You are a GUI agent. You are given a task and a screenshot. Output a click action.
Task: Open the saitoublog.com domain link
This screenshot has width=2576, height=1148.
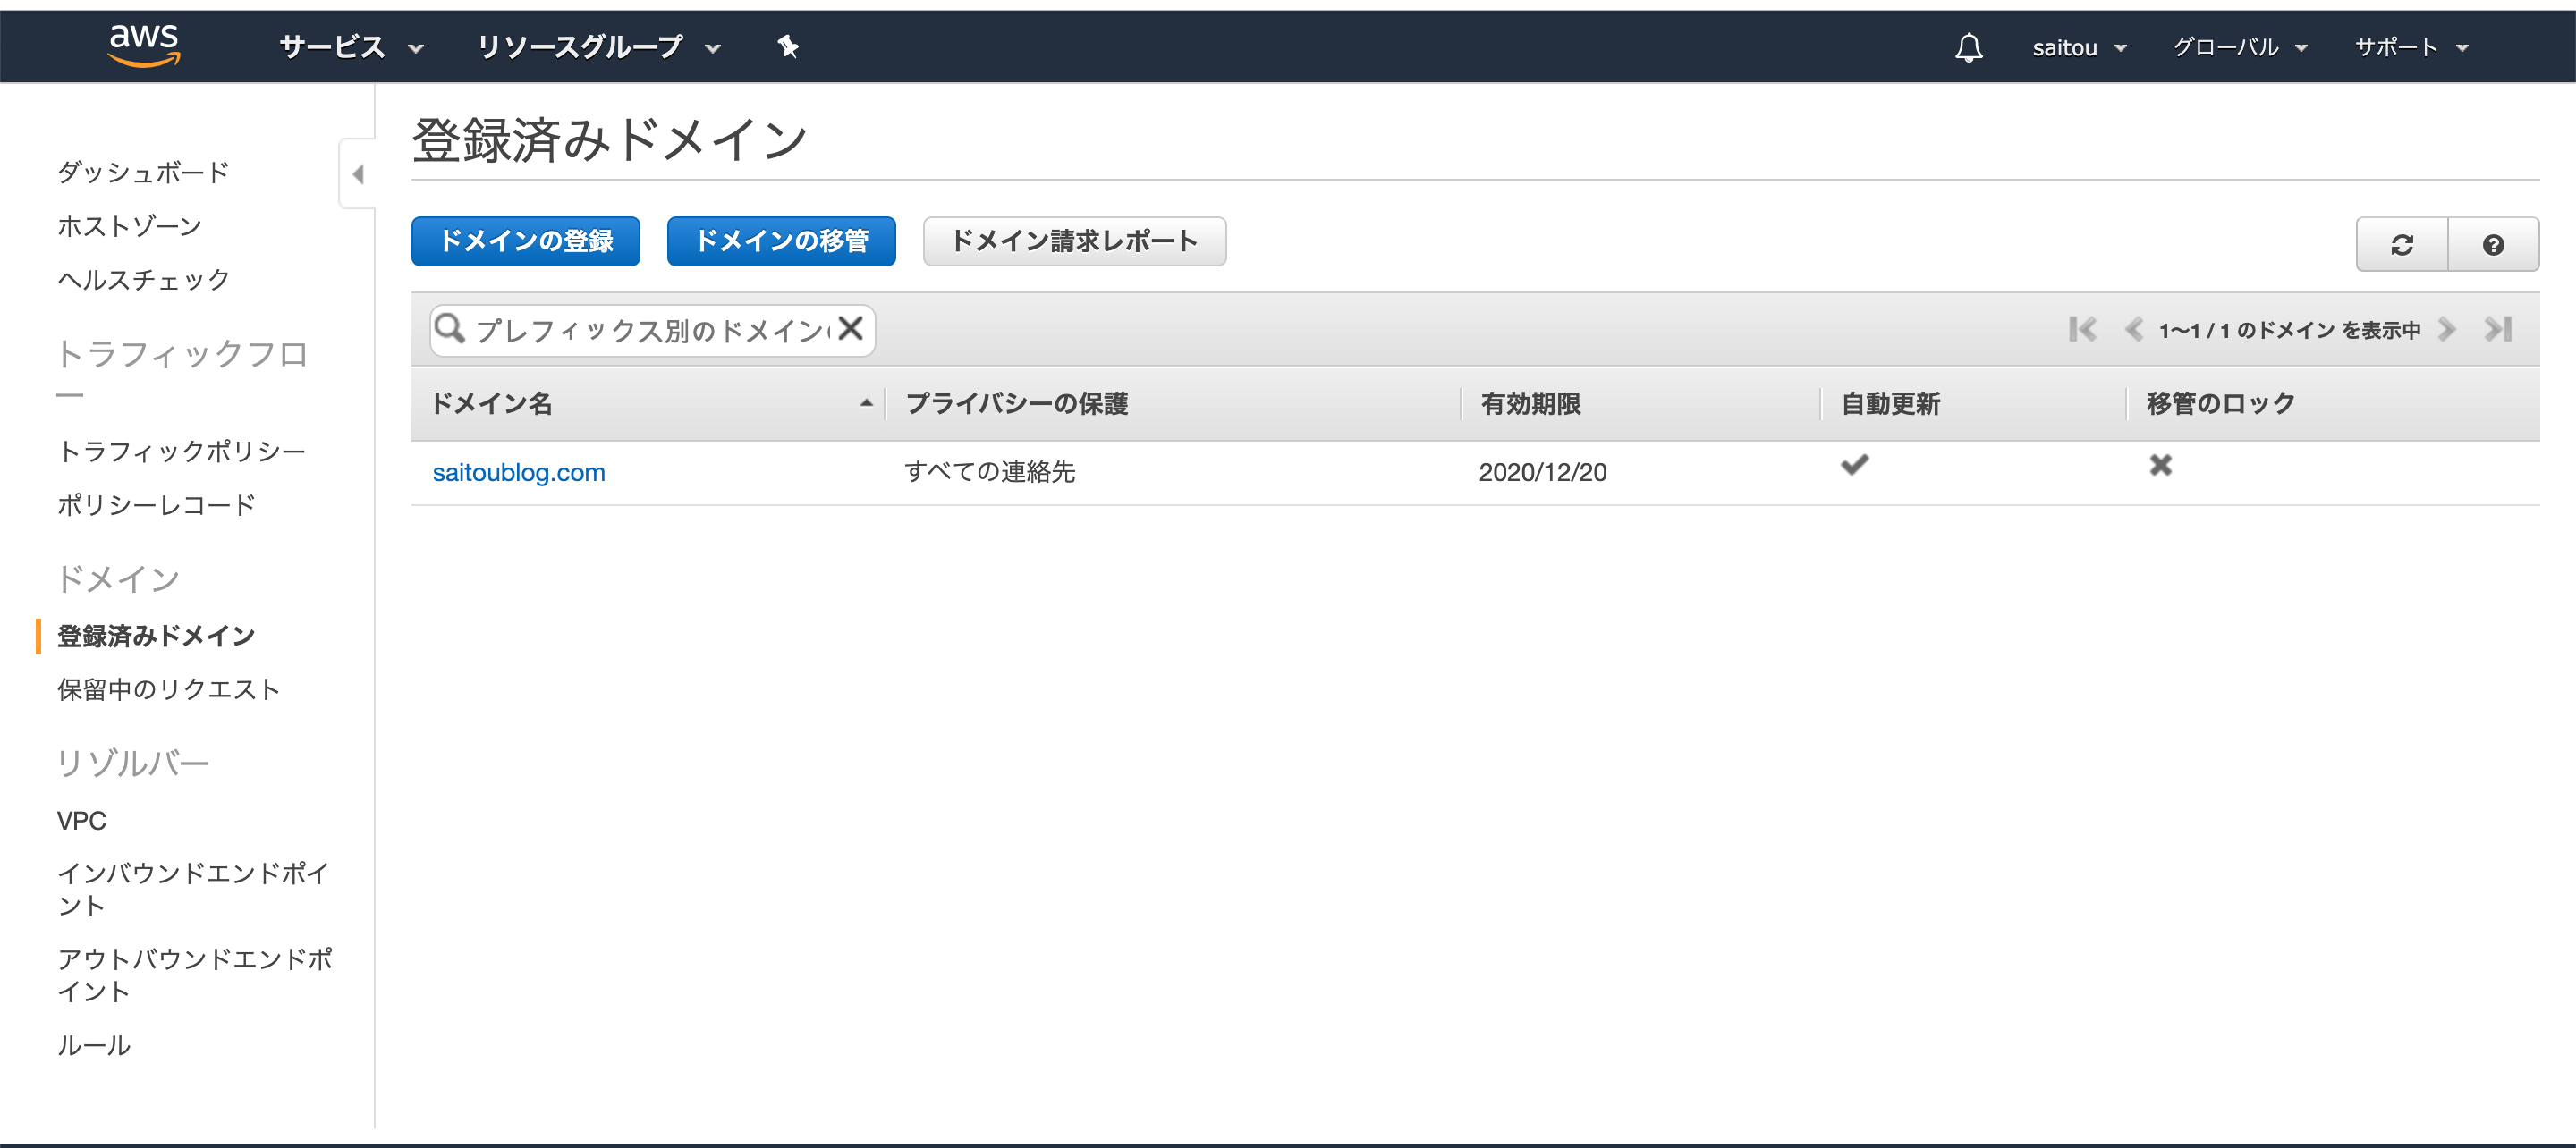click(x=519, y=471)
